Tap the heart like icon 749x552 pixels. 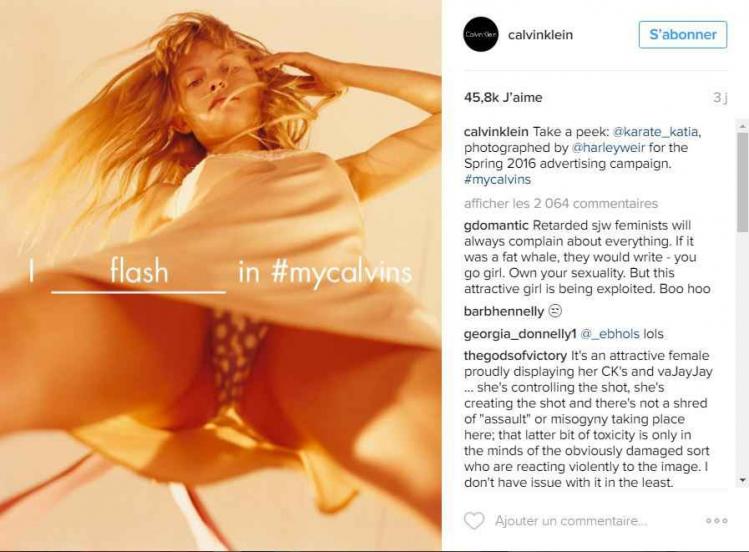tap(474, 520)
